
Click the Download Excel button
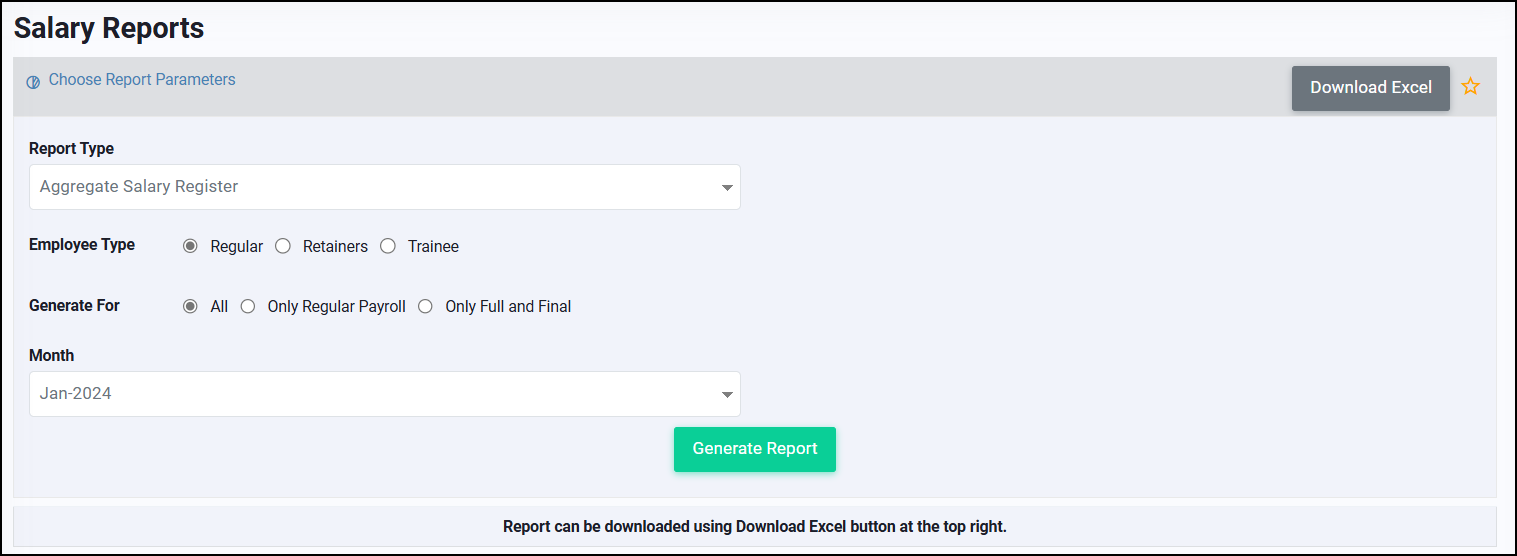pyautogui.click(x=1371, y=88)
